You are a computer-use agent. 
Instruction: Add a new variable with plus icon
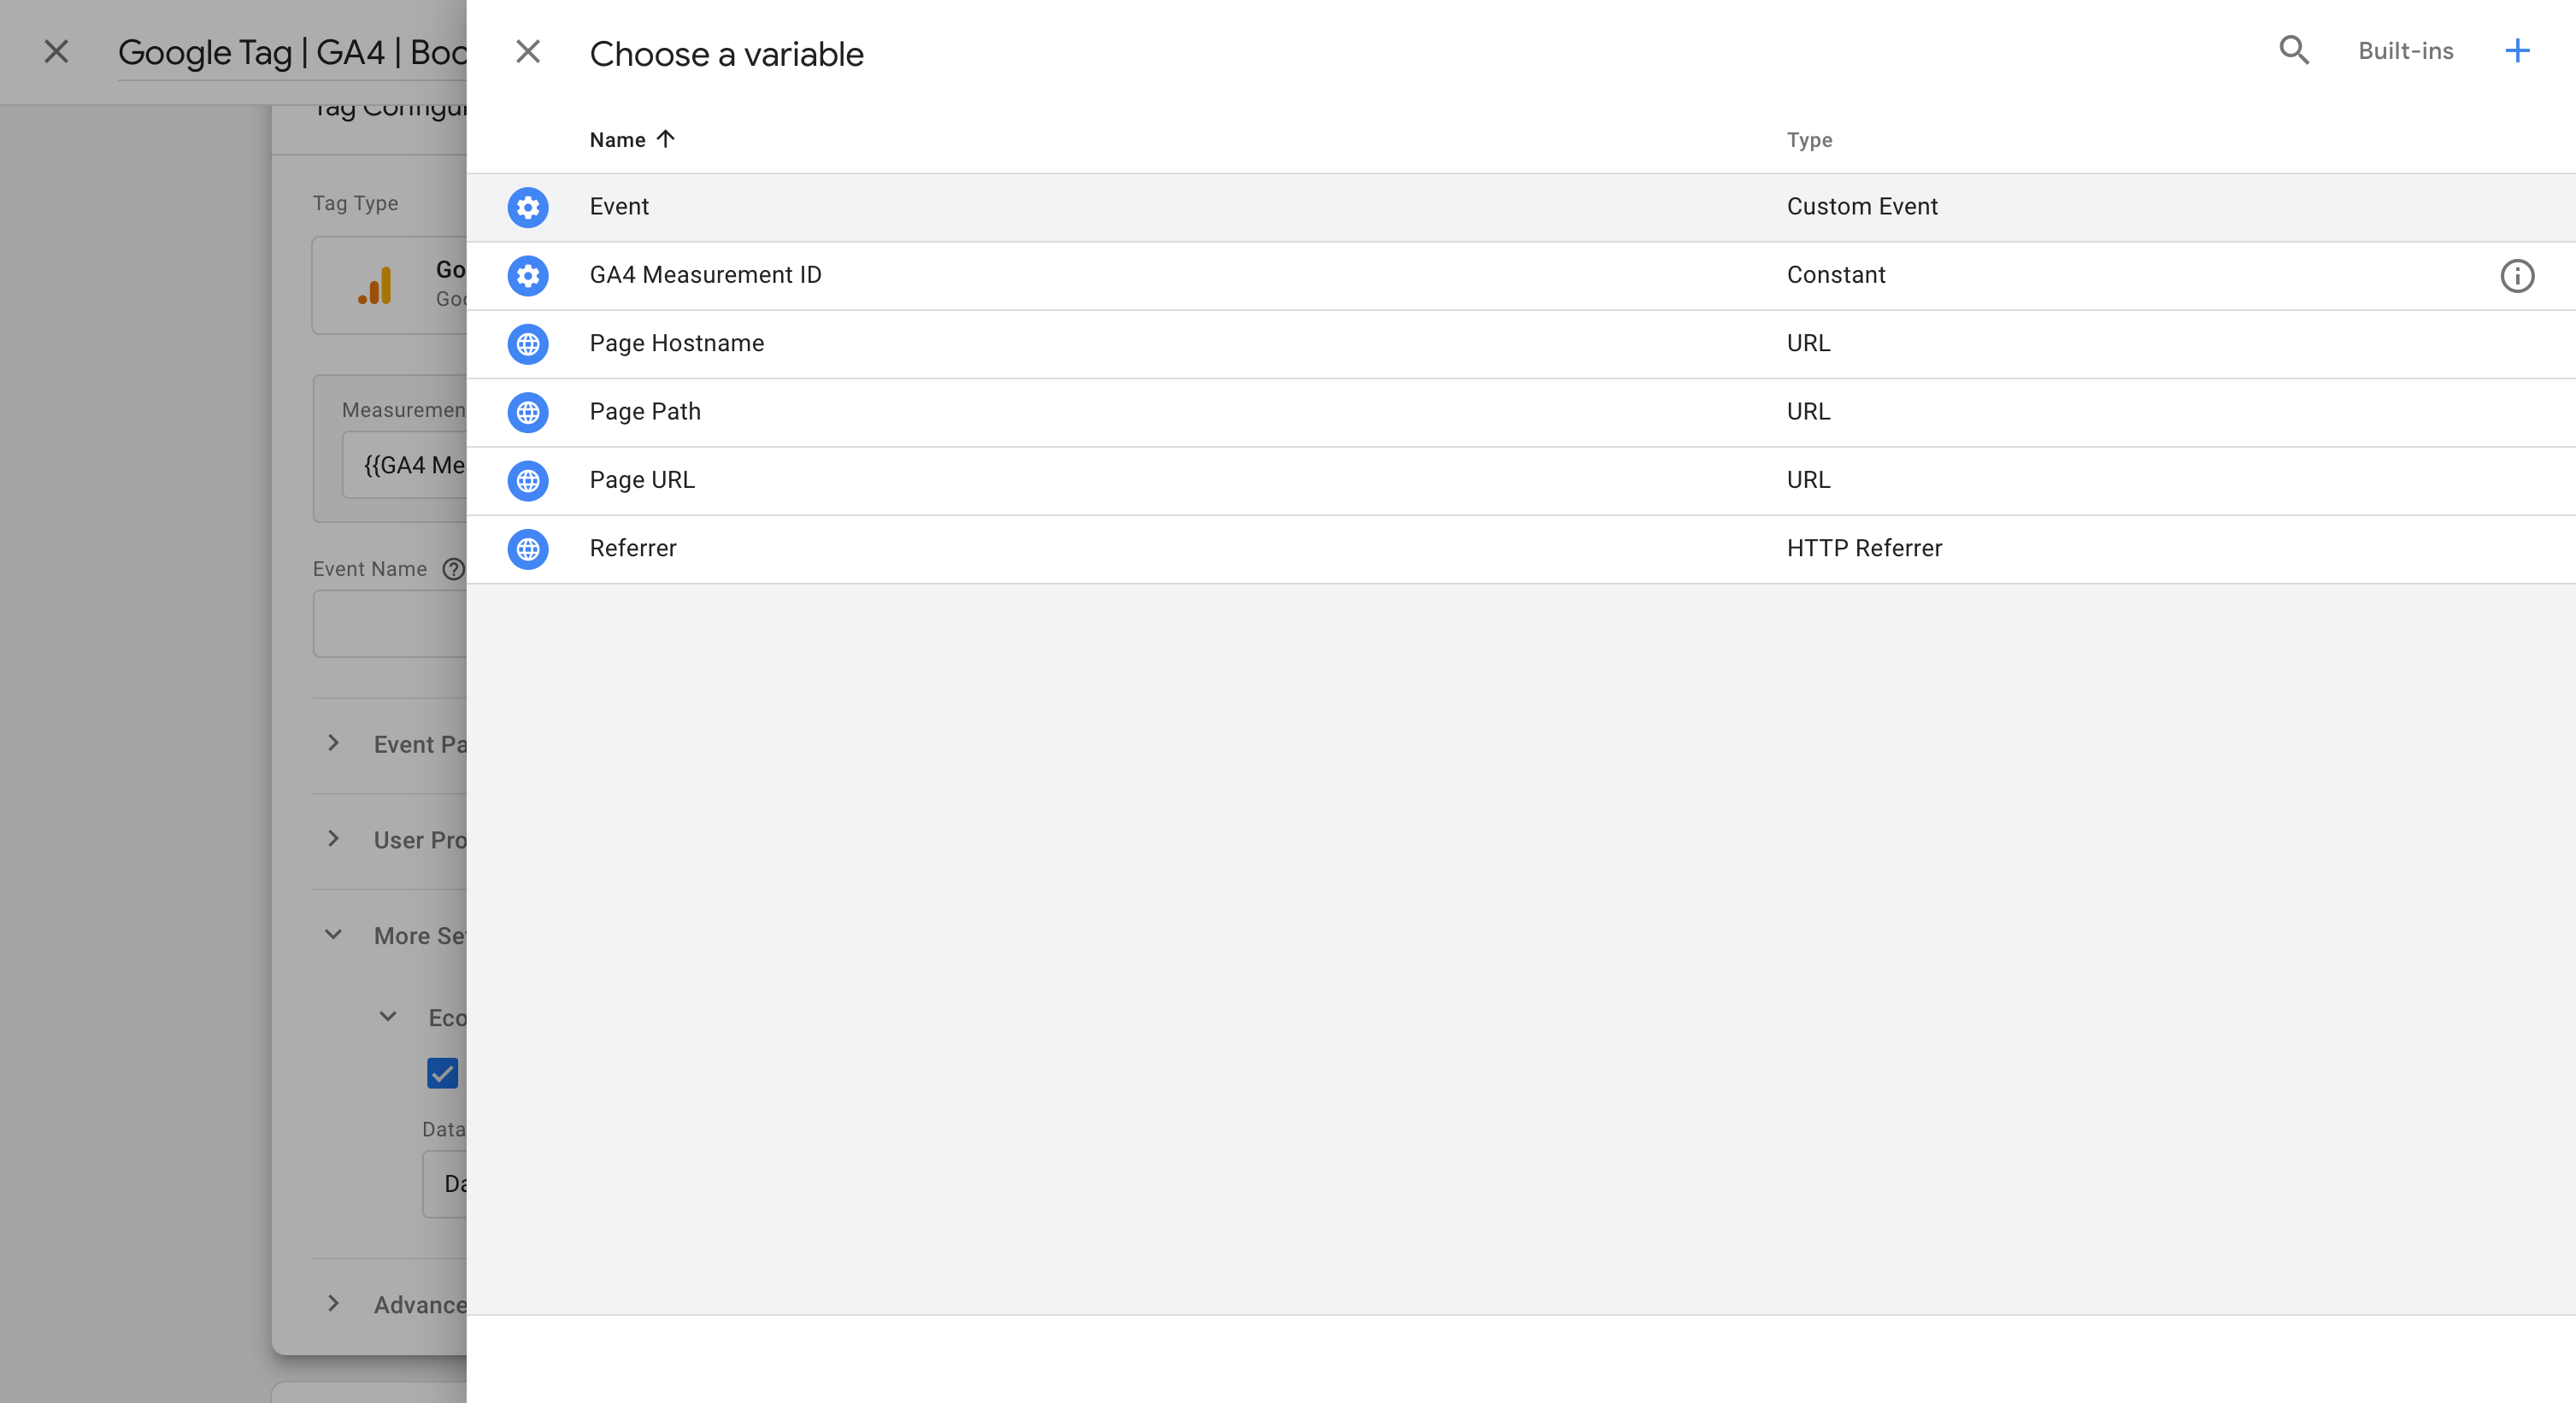pos(2517,51)
